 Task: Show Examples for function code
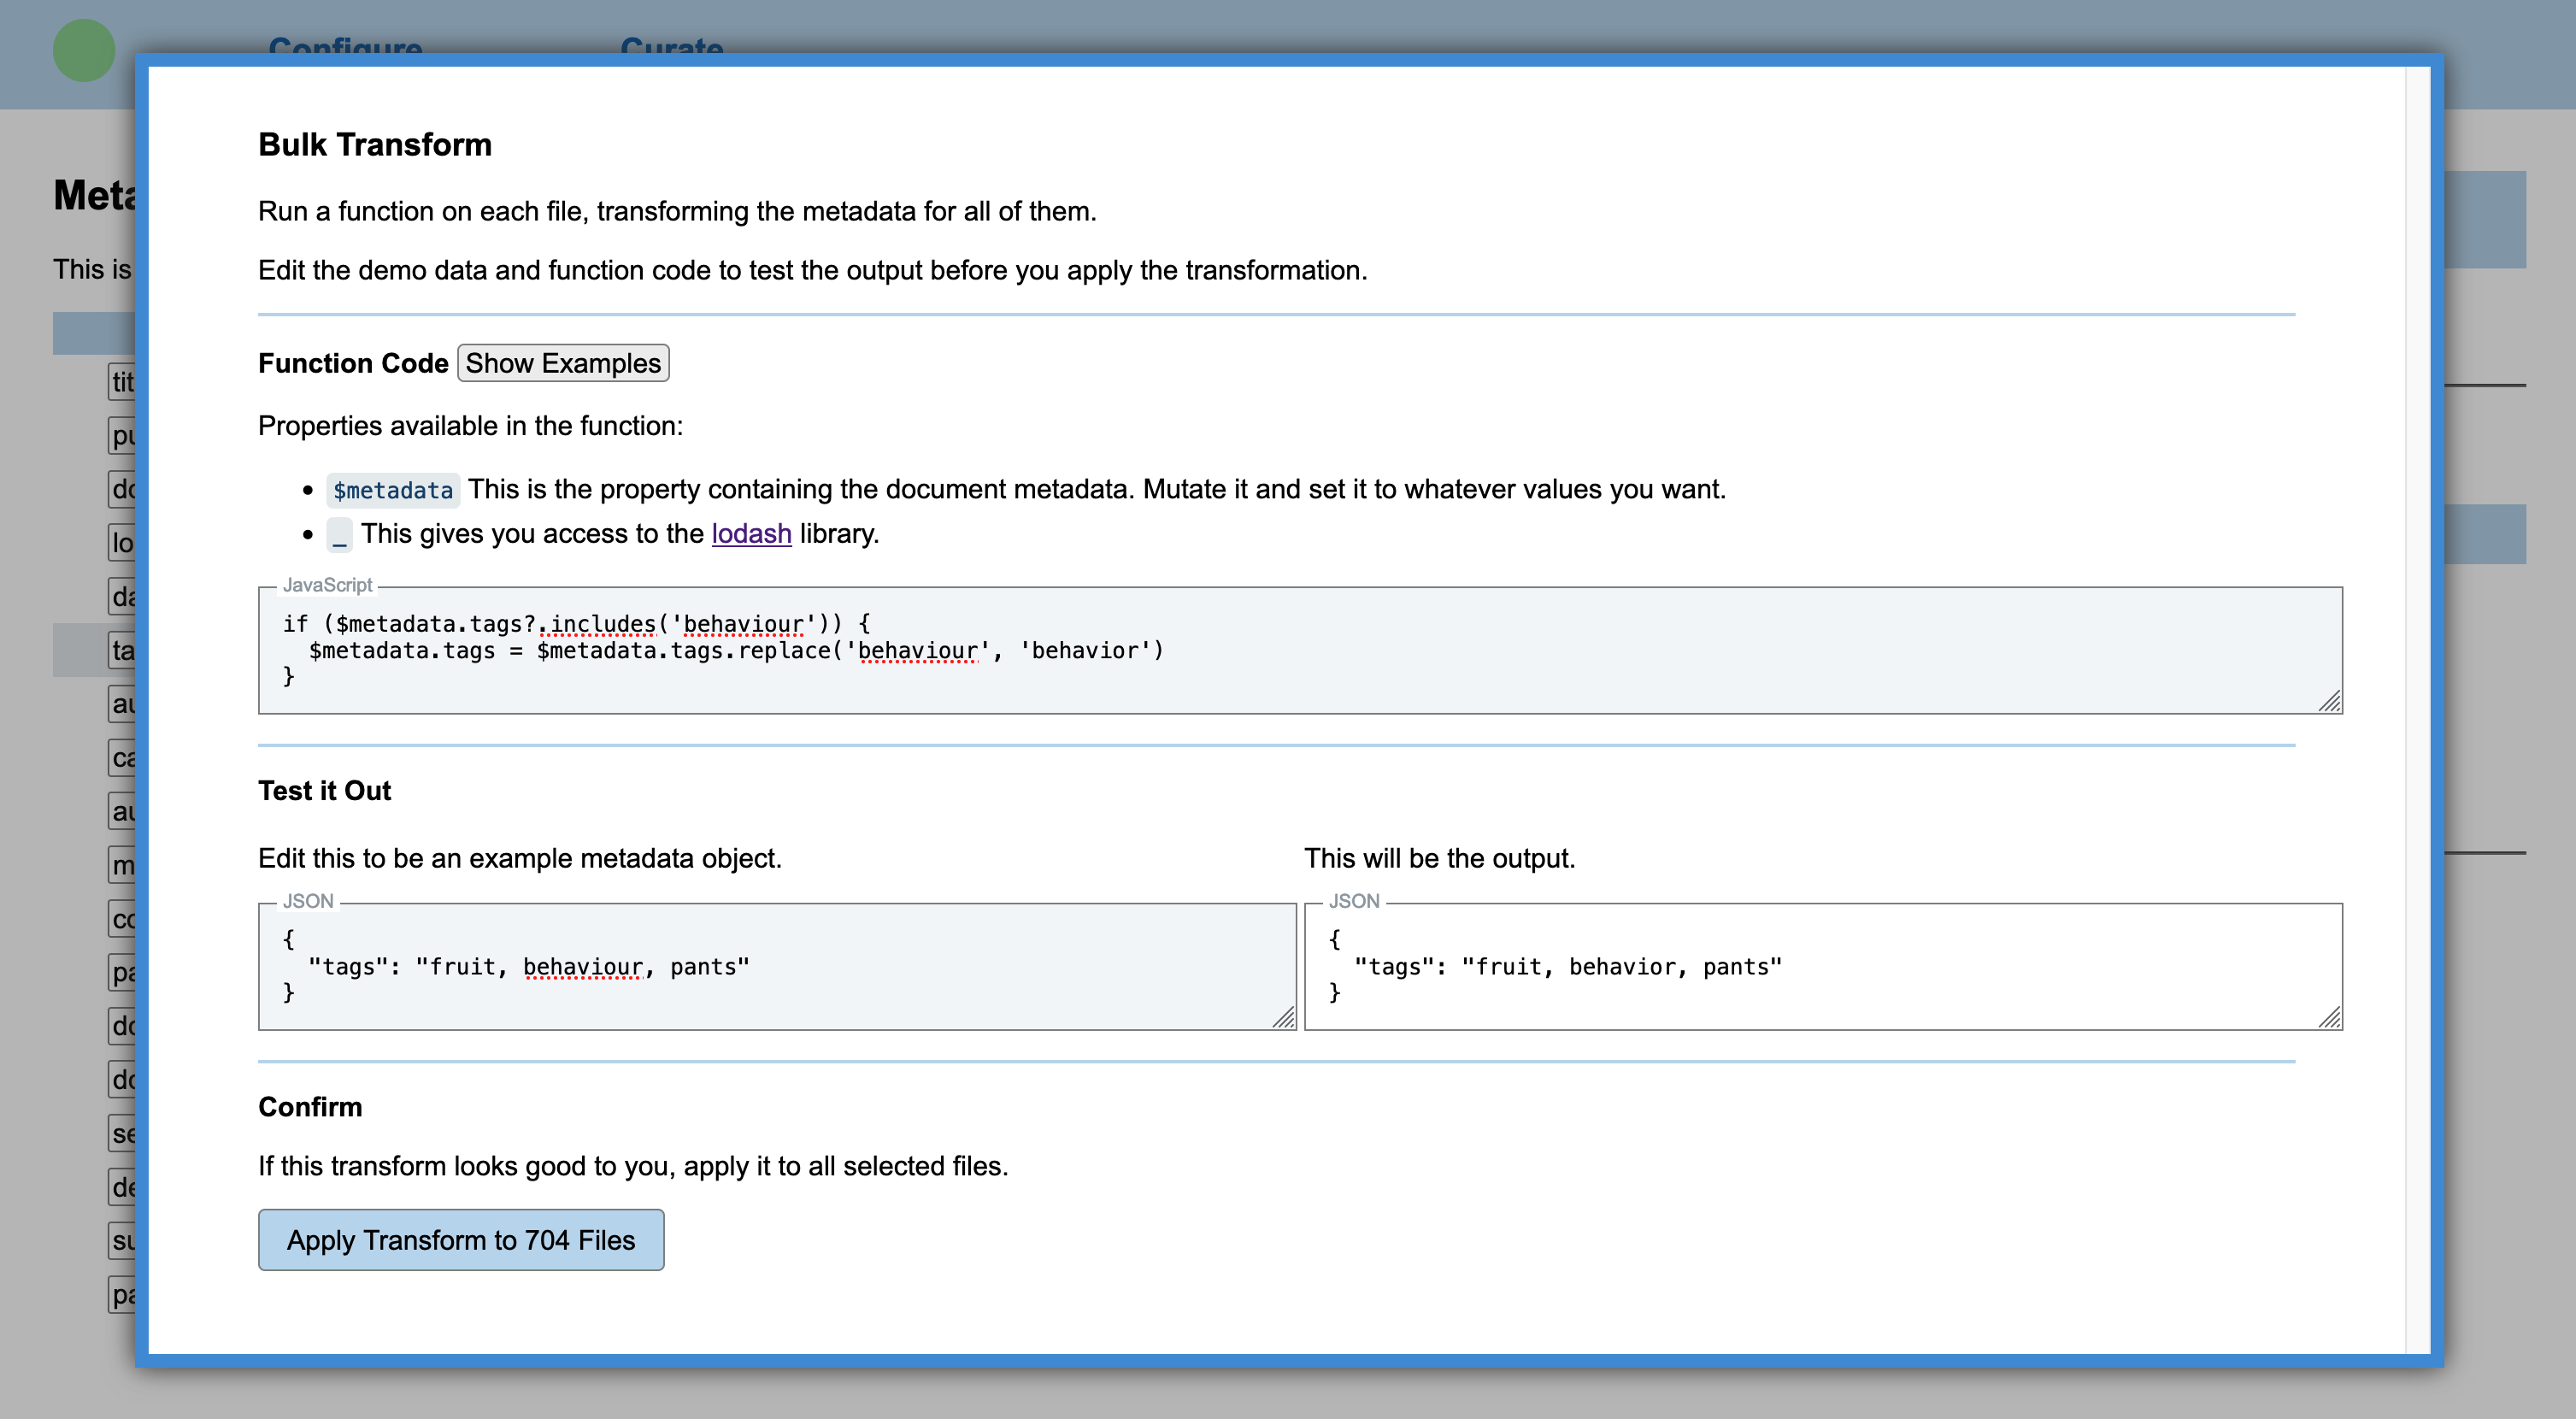tap(564, 363)
